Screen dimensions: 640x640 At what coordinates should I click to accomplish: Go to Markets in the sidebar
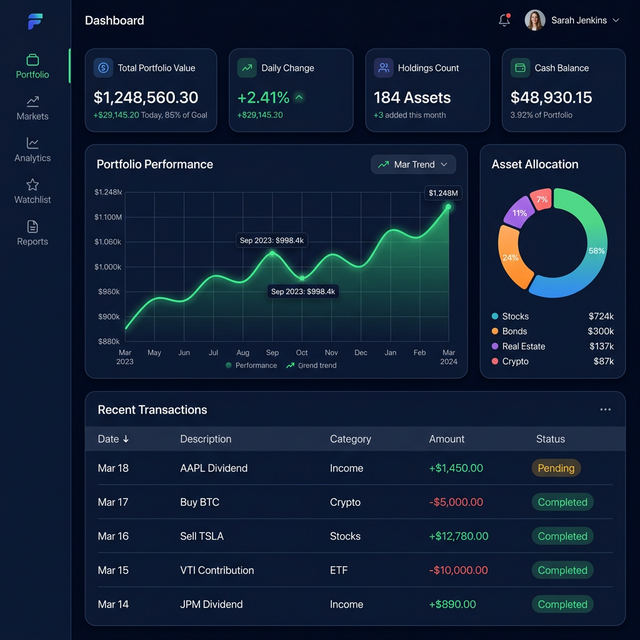(33, 107)
